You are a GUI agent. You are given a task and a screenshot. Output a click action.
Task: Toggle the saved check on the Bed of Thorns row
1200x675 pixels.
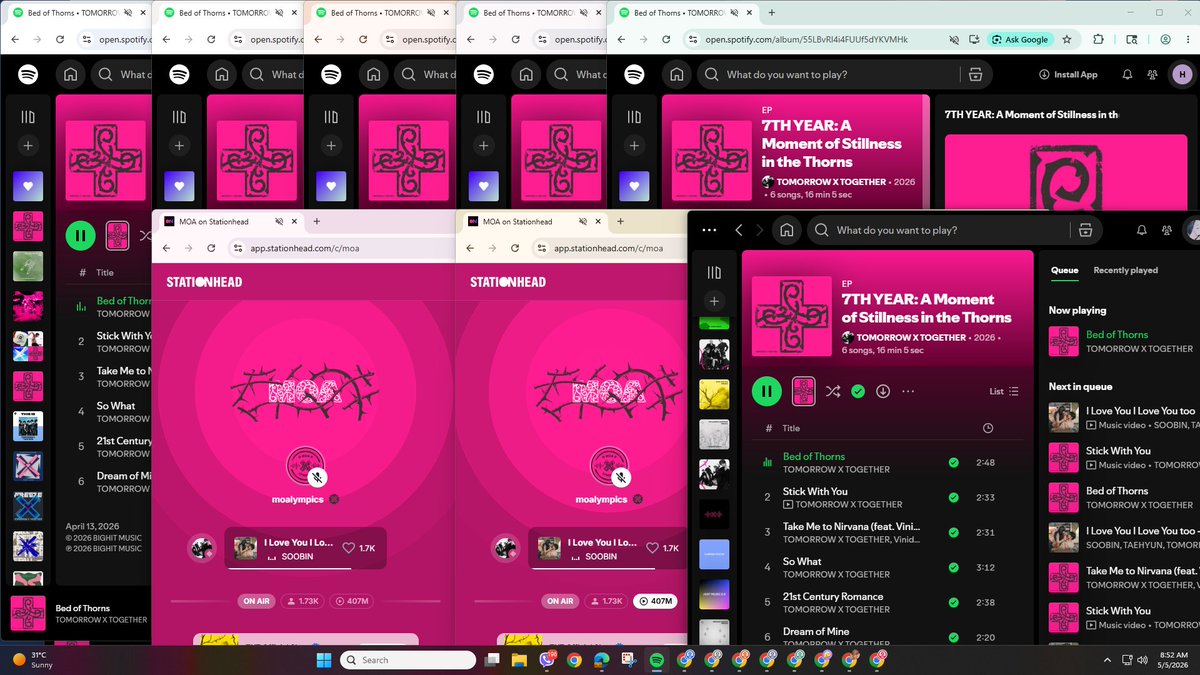(x=953, y=463)
